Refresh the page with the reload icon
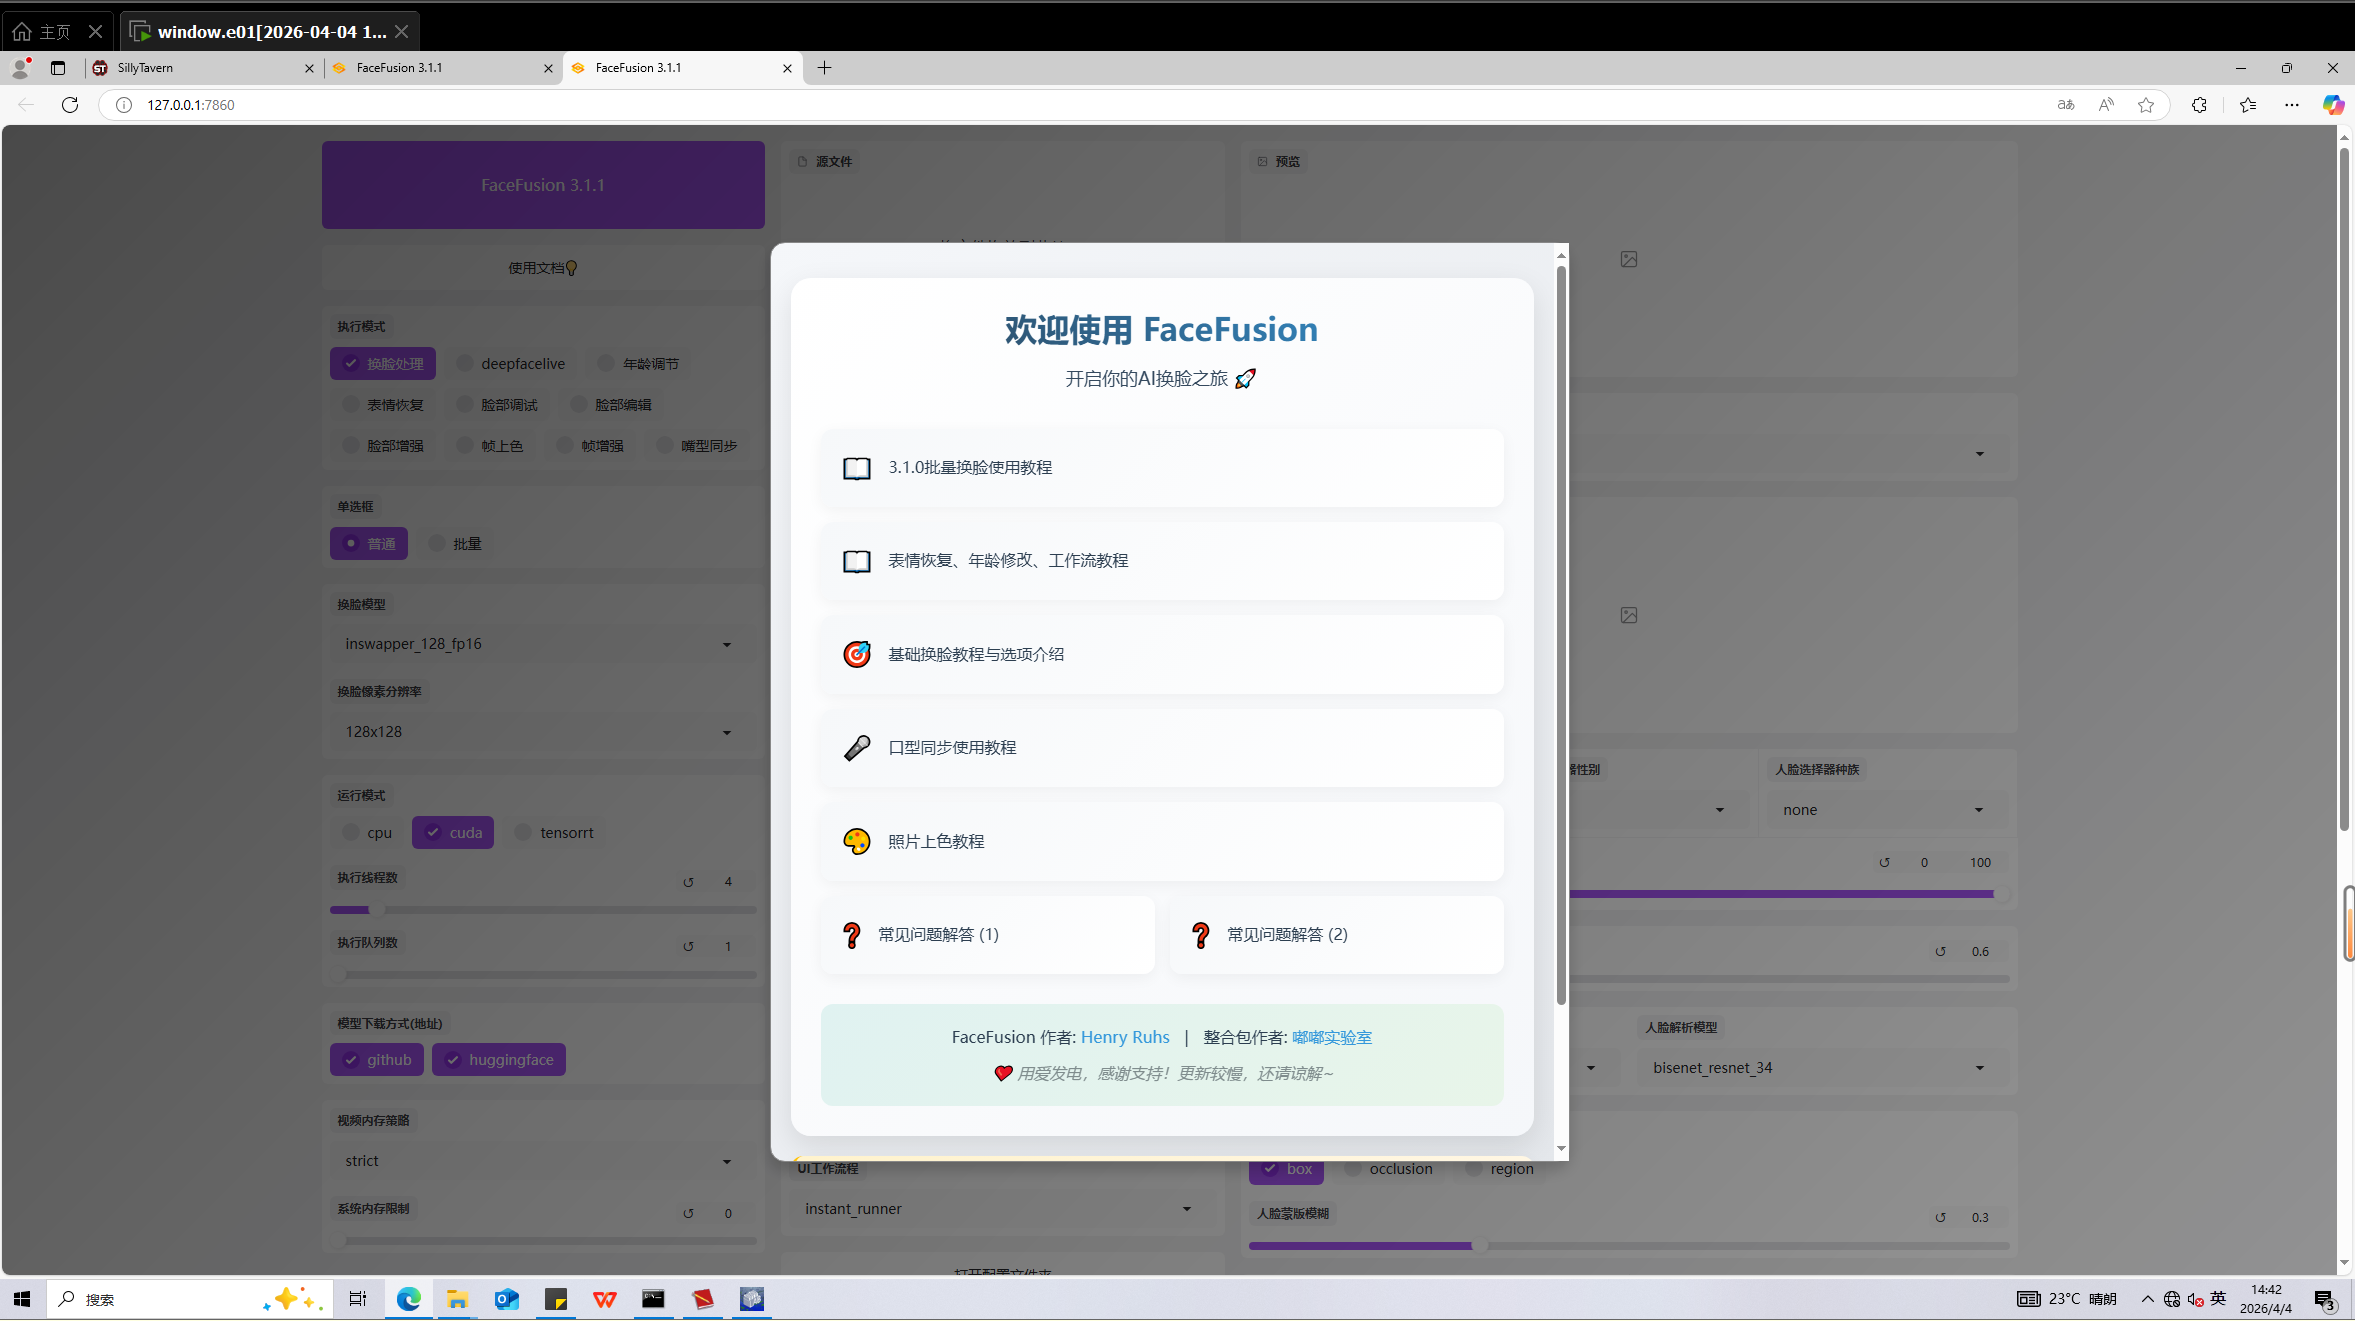Screen dimensions: 2355x1321 [70, 105]
